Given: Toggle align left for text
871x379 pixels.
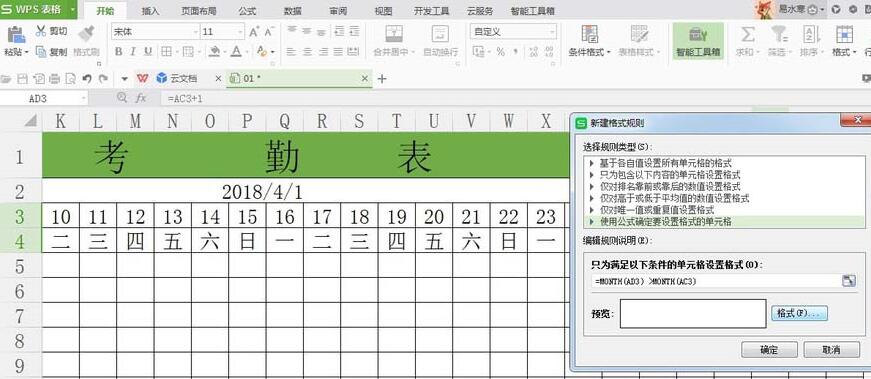Looking at the screenshot, I should 291,52.
